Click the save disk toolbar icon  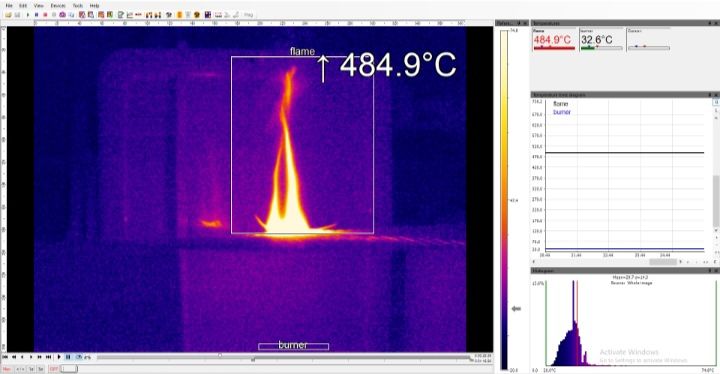[17, 15]
